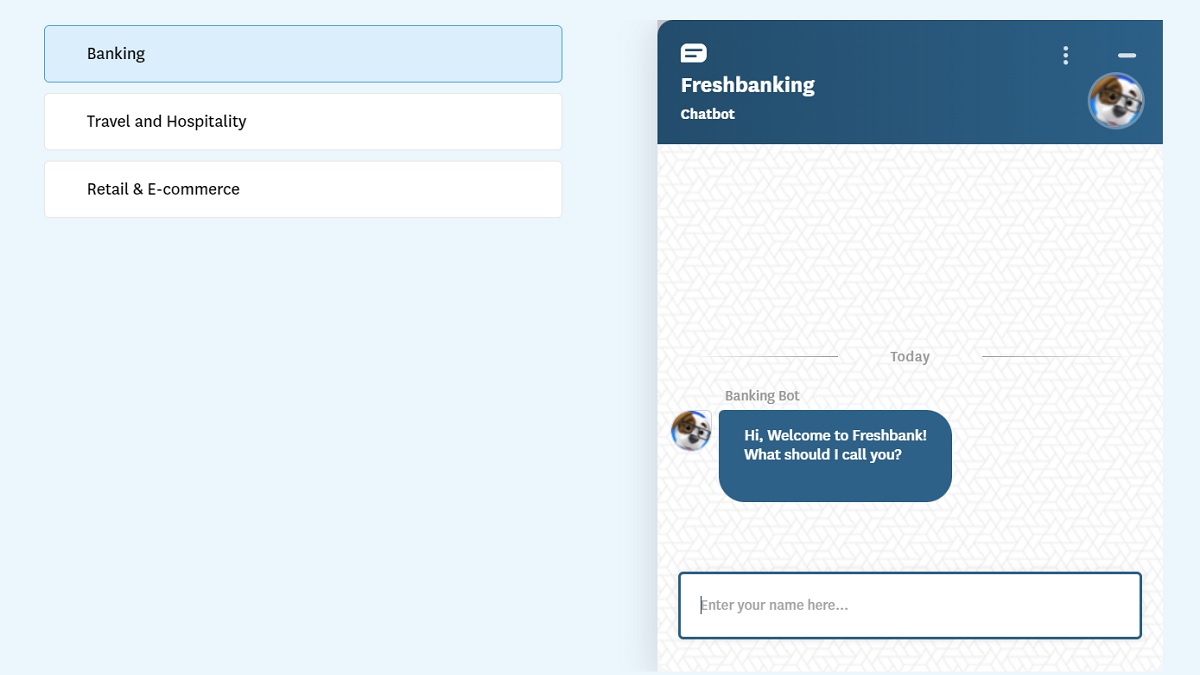The height and width of the screenshot is (675, 1200).
Task: Click the Banking Bot message avatar
Action: coord(691,431)
